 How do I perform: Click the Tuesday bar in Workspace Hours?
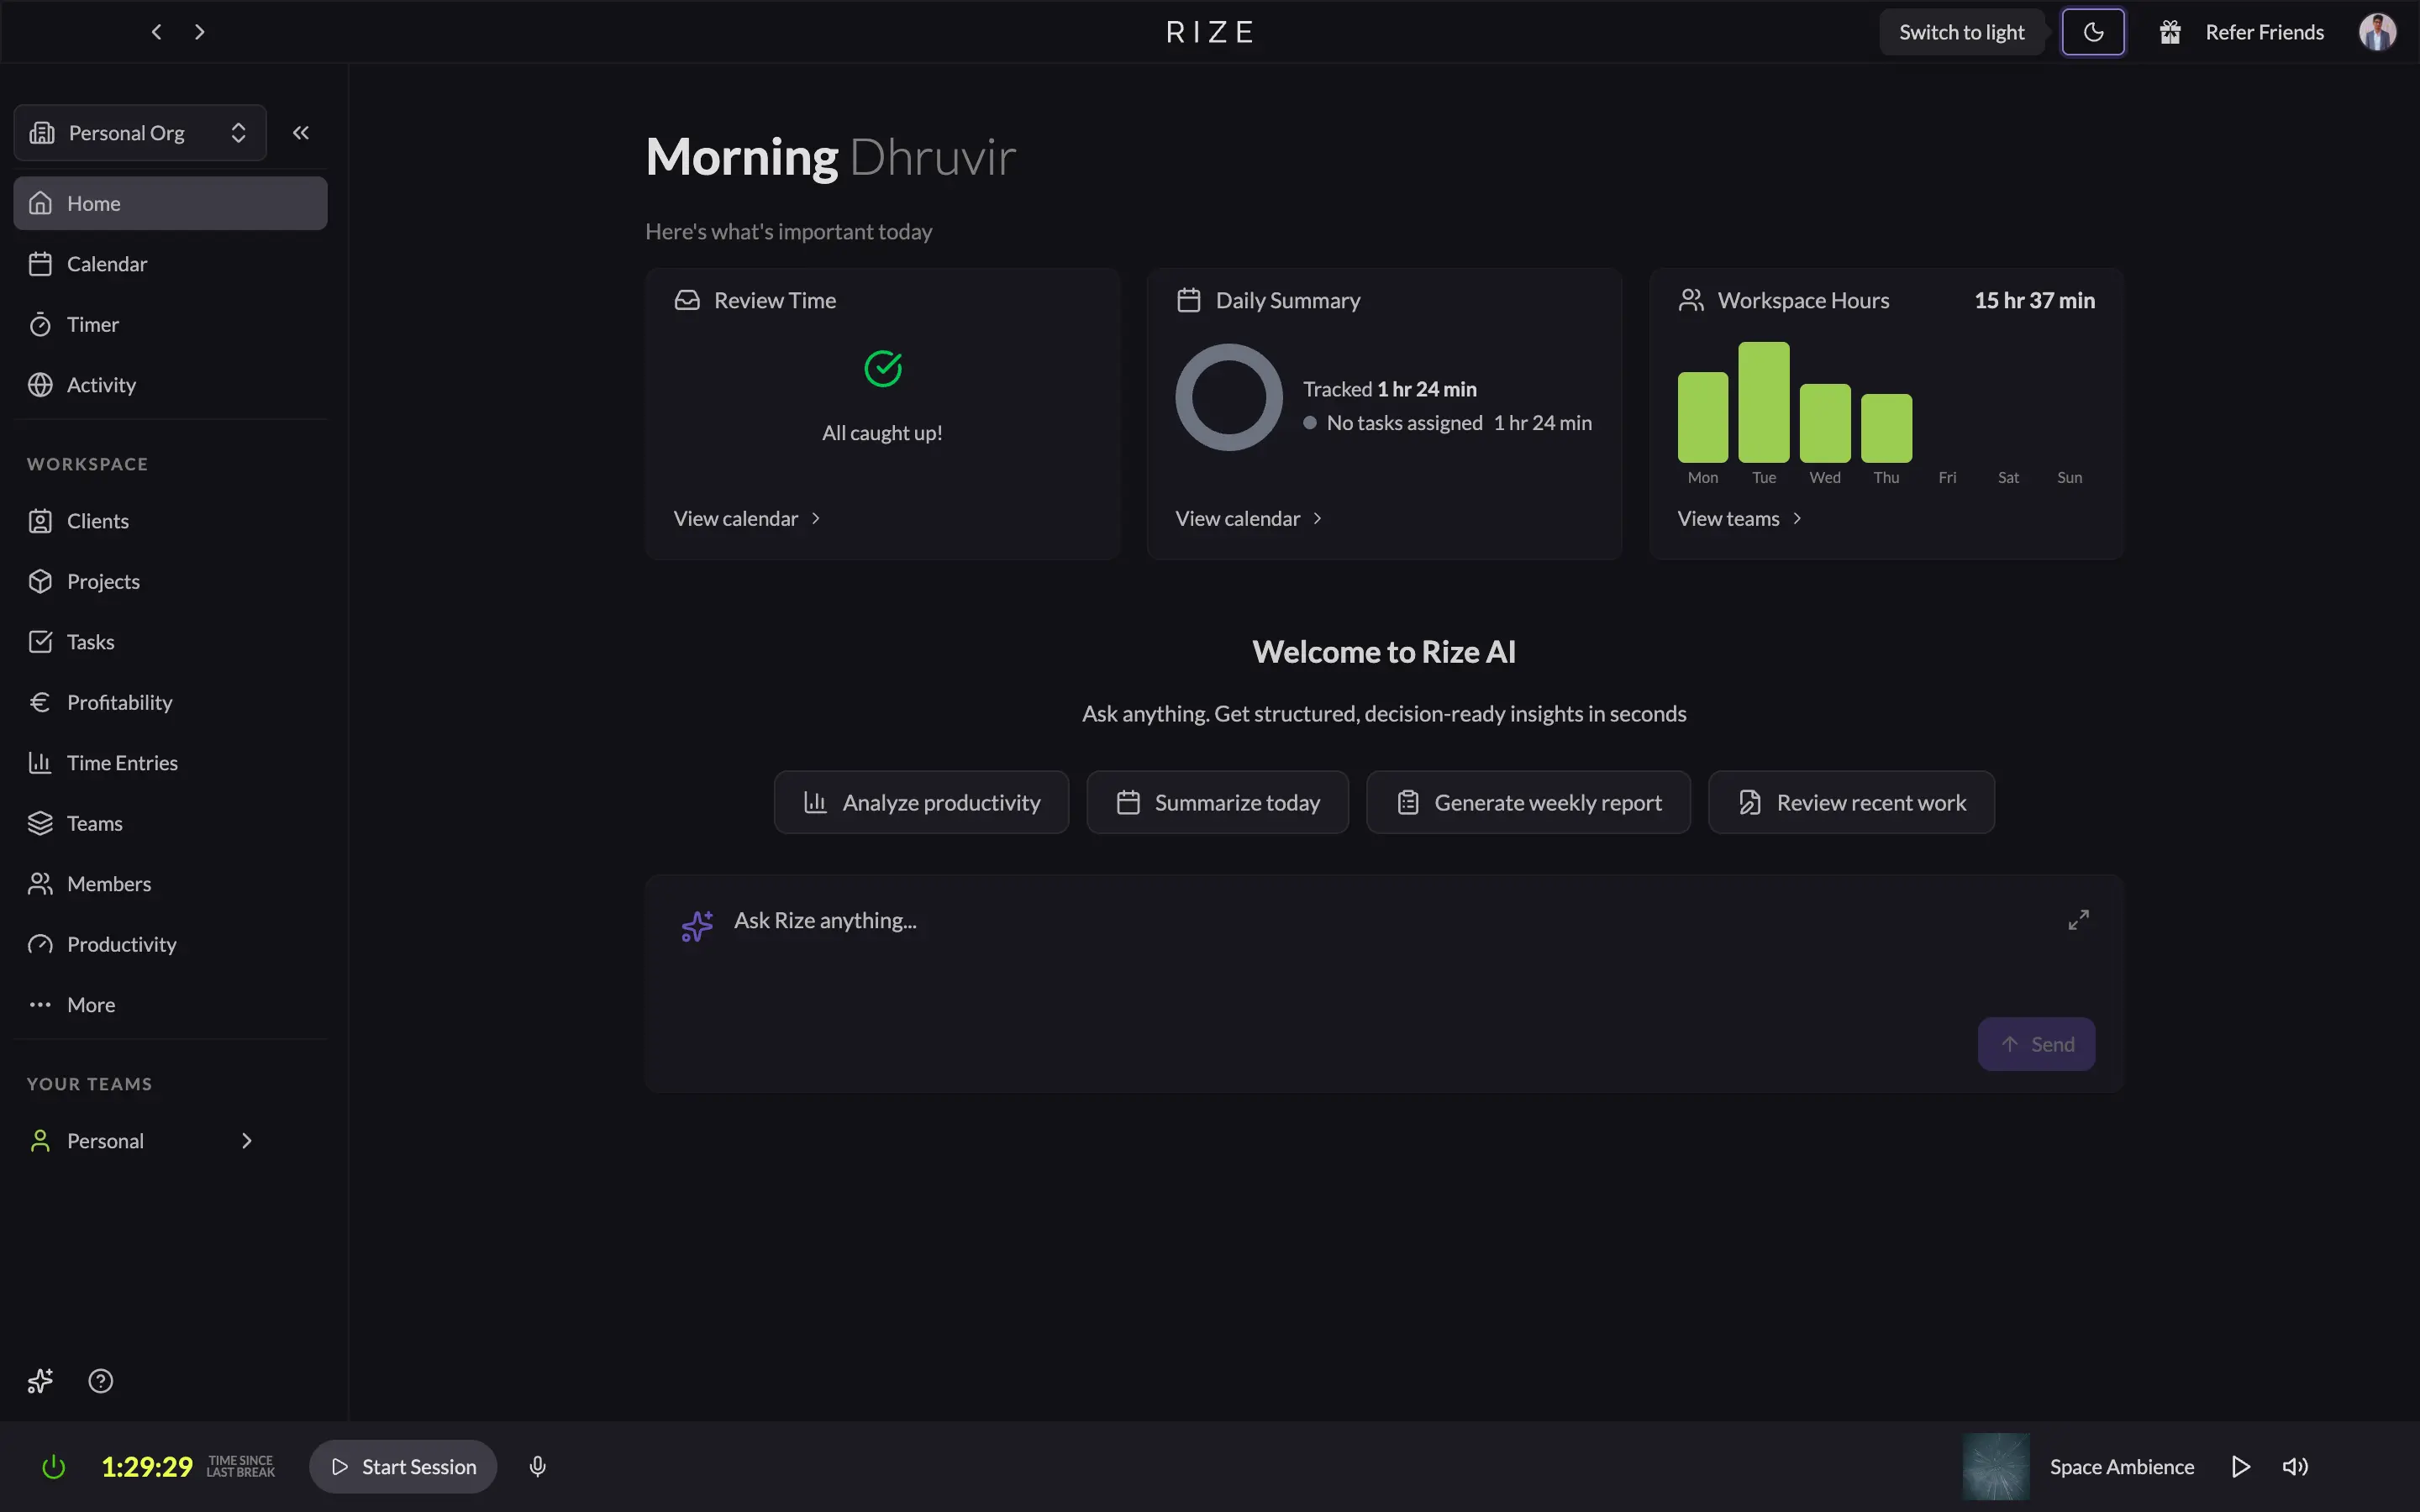[x=1764, y=402]
